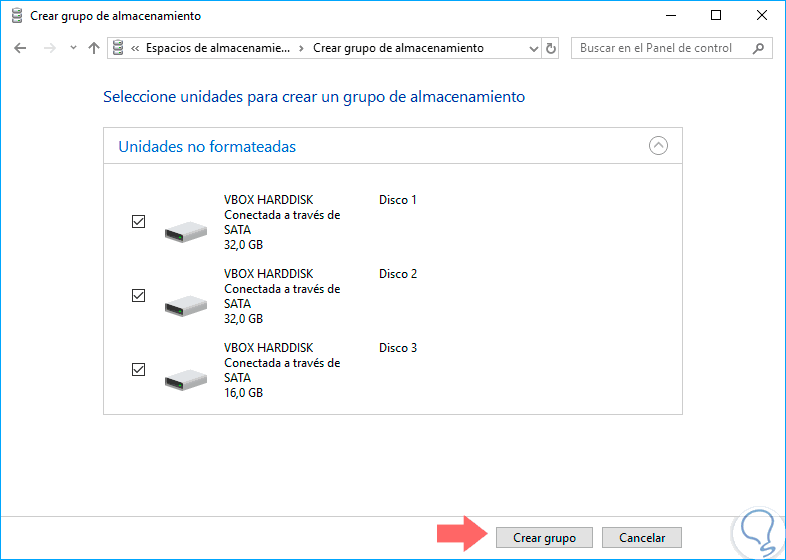Open the recent locations dropdown arrow
Screen dimensions: 786x560
tap(72, 48)
